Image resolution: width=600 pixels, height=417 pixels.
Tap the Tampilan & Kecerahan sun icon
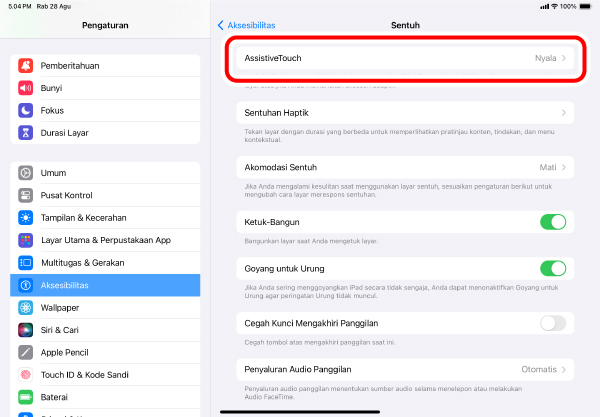pos(26,218)
